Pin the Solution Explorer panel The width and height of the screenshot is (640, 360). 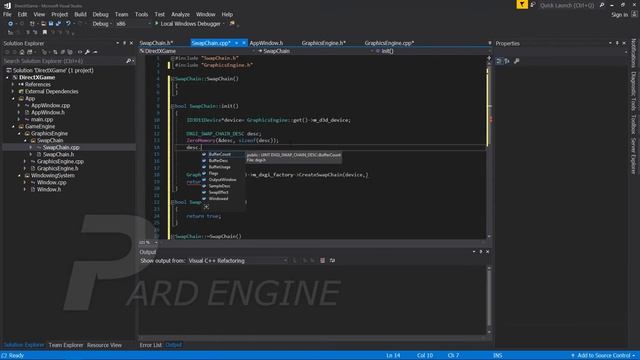tap(124, 43)
